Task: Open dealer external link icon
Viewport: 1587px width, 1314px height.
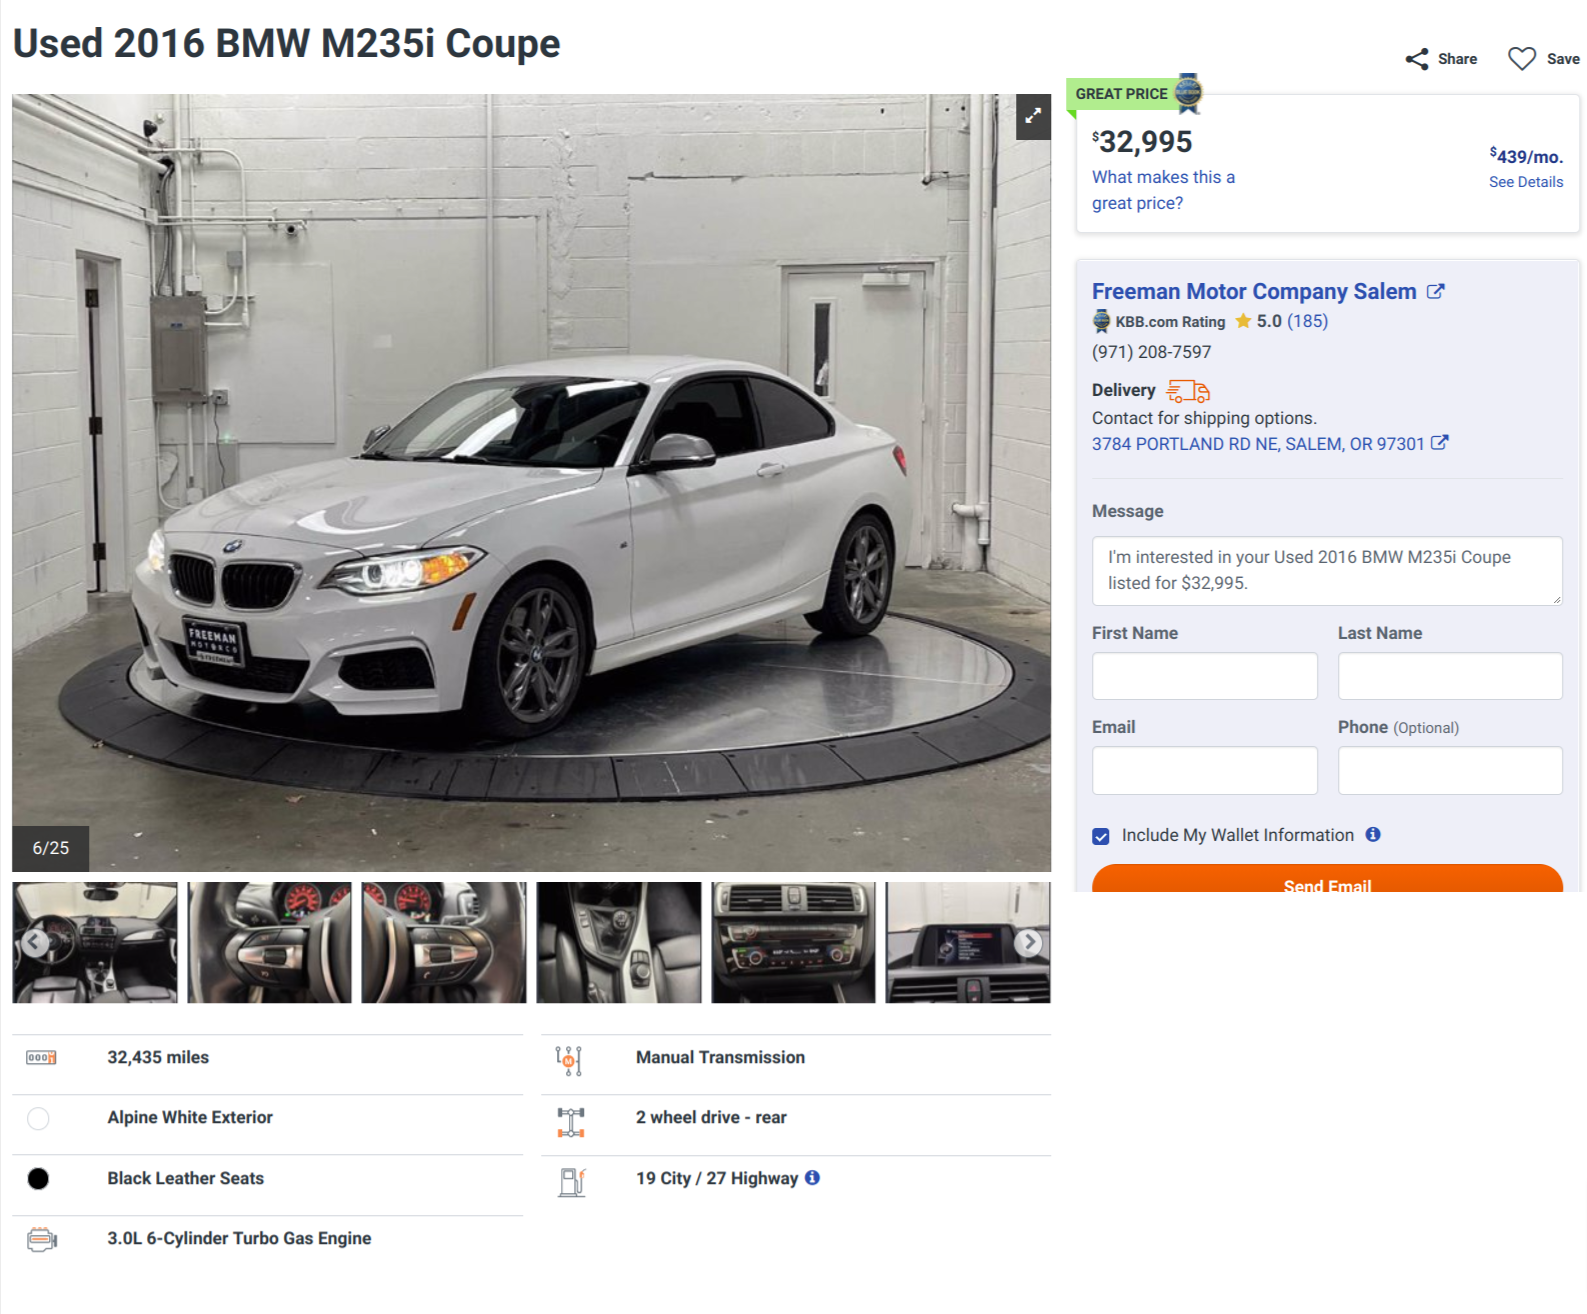Action: (x=1435, y=292)
